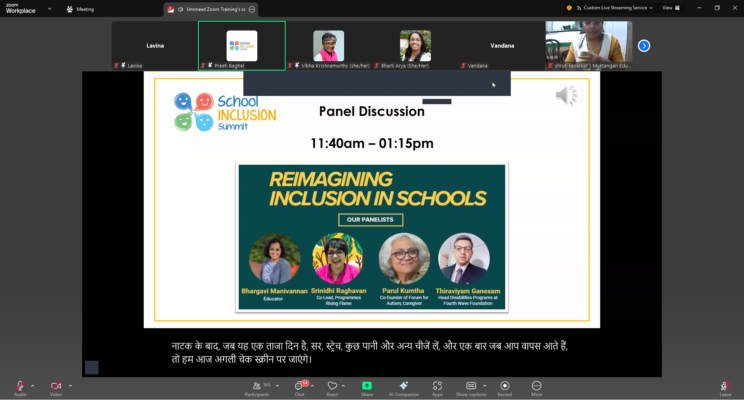Expand the arrow beside Show captions

[484, 386]
